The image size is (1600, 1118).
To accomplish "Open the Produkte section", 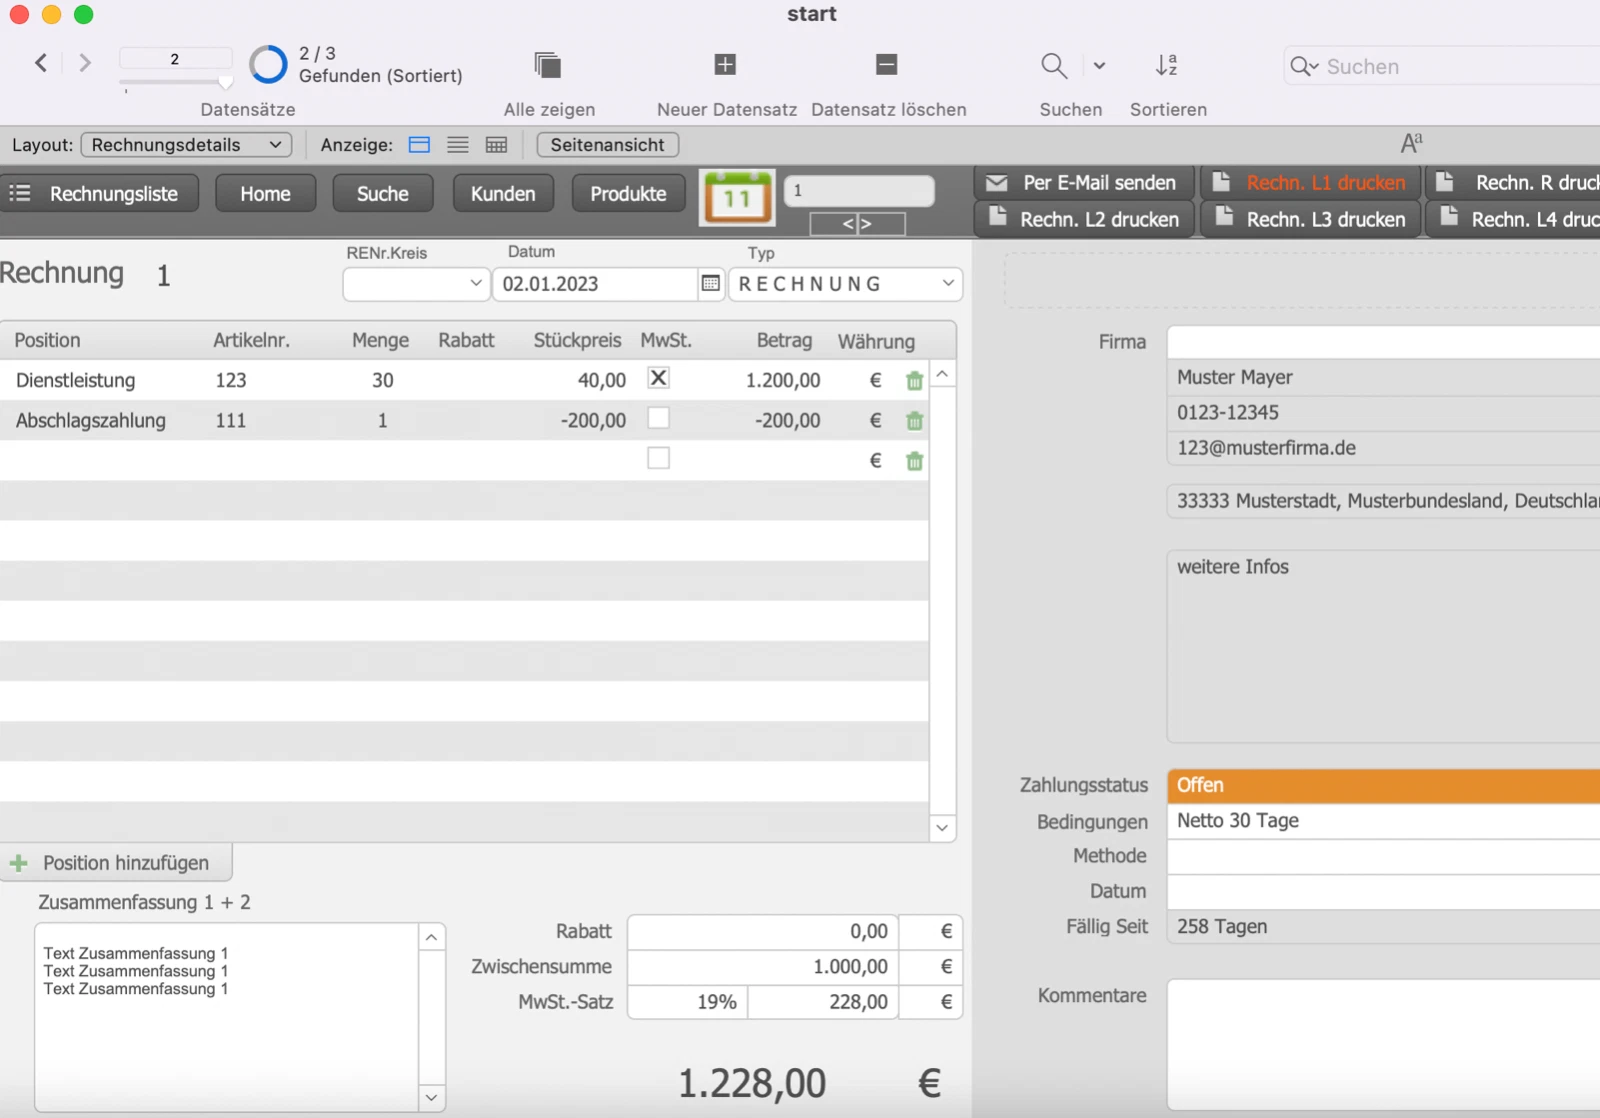I will click(628, 194).
